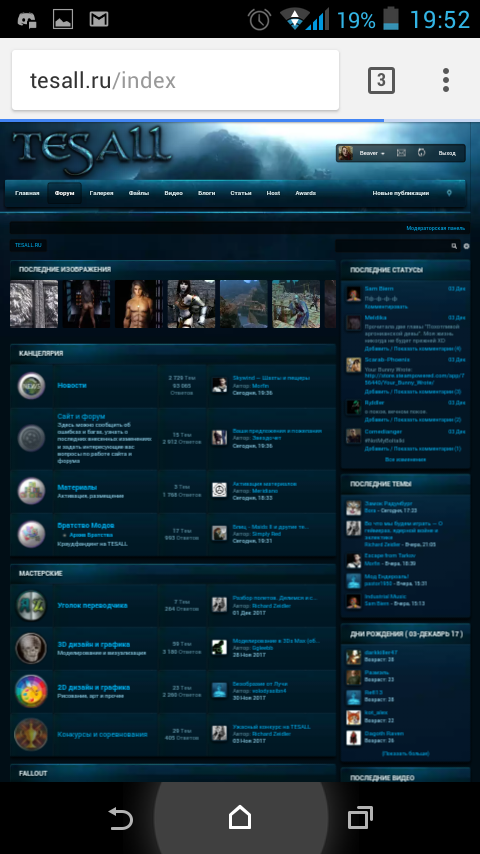480x854 pixels.
Task: Tap the Discord notification icon in status bar
Action: tap(27, 20)
